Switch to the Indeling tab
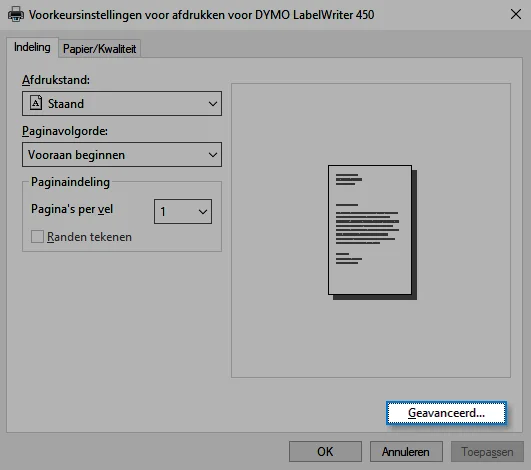Viewport: 531px width, 470px height. click(32, 47)
